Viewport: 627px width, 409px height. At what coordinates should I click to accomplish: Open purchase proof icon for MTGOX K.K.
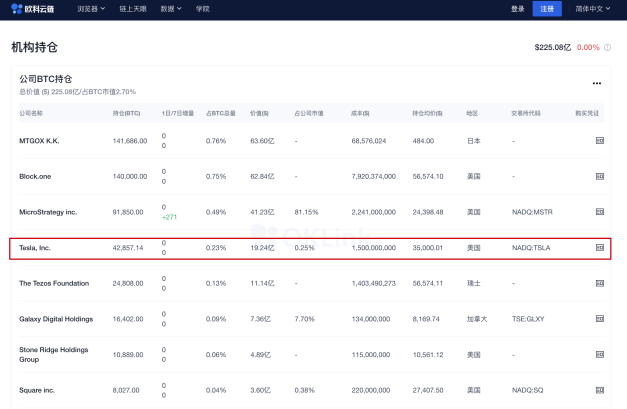599,140
